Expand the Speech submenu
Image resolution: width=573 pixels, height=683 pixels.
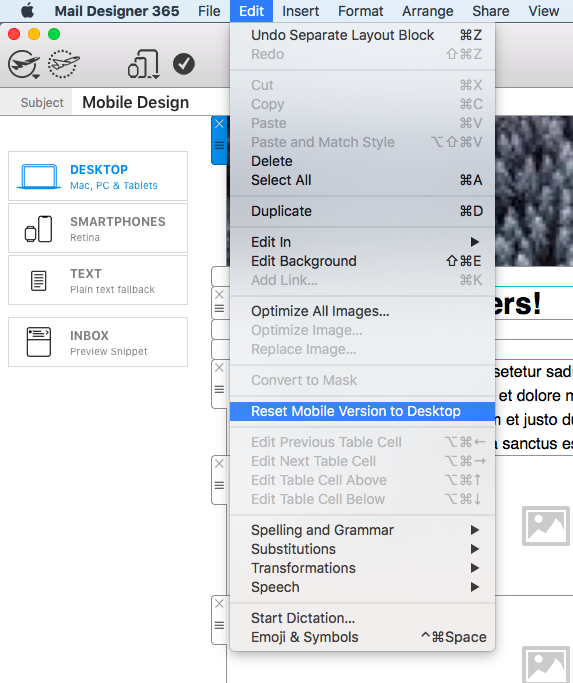pos(363,587)
